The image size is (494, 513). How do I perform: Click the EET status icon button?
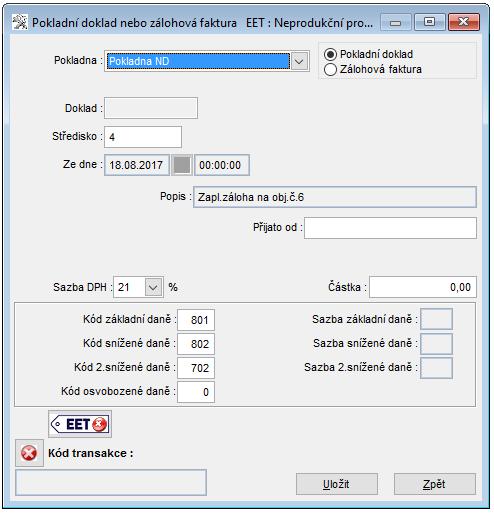click(x=80, y=424)
